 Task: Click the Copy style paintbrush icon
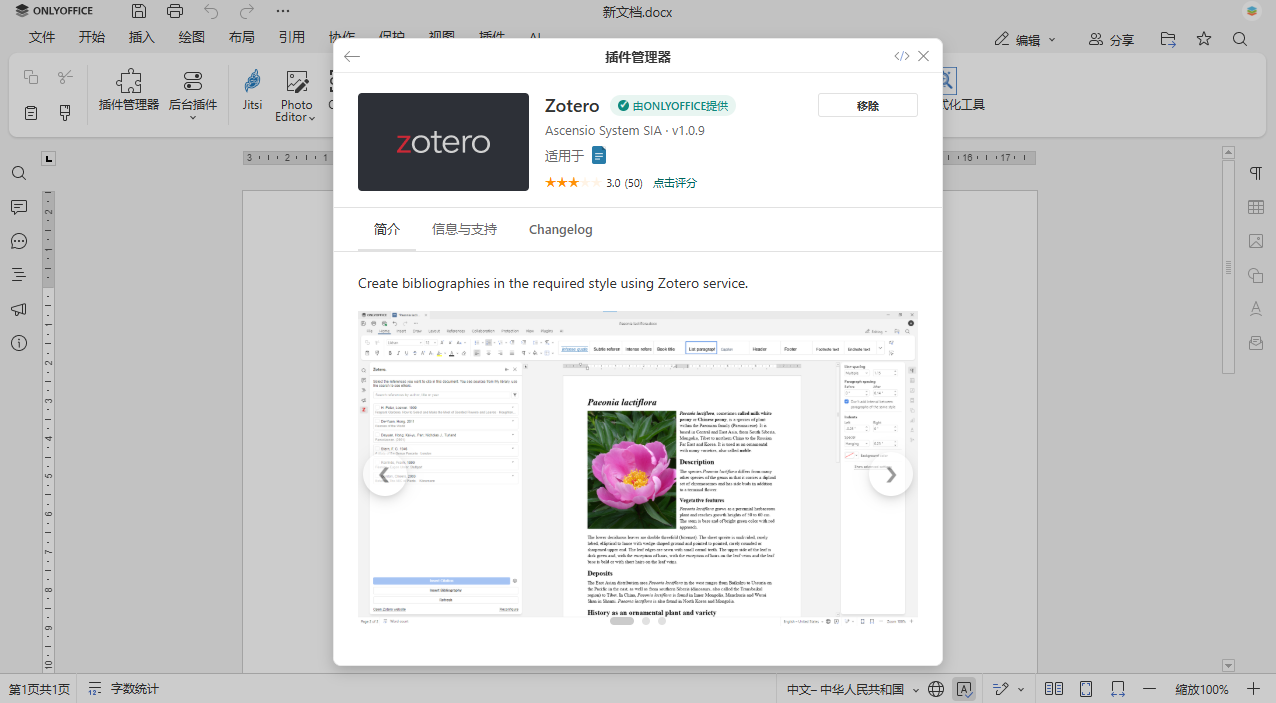pos(66,113)
